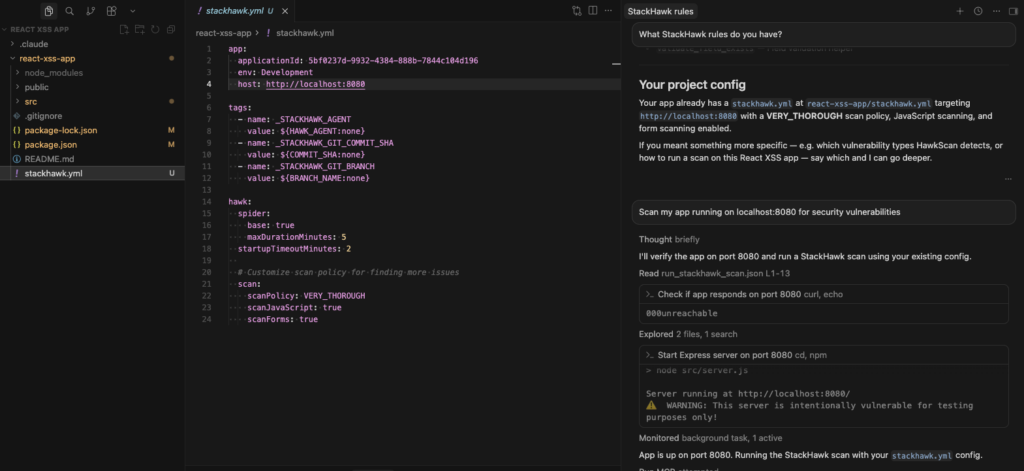The image size is (1024, 471).
Task: Open editor more actions ellipsis
Action: (609, 11)
